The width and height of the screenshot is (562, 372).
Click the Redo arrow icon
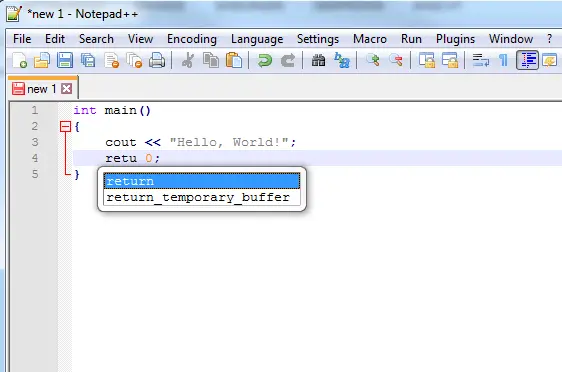point(287,60)
